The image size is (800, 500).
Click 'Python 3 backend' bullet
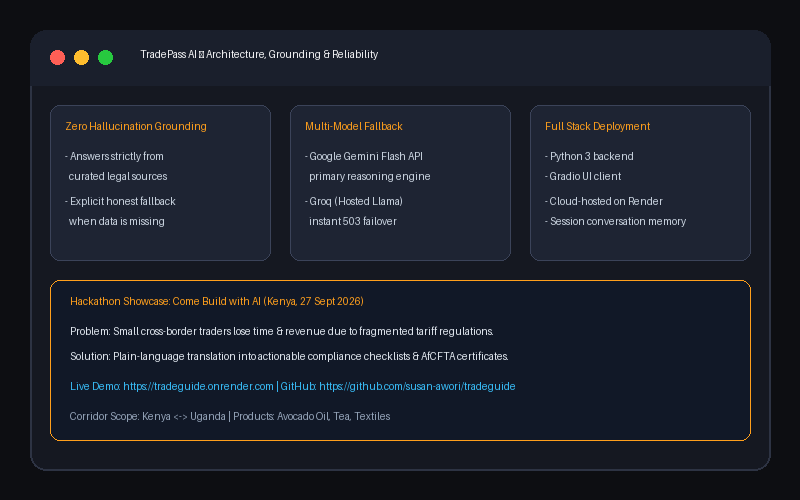pos(589,157)
